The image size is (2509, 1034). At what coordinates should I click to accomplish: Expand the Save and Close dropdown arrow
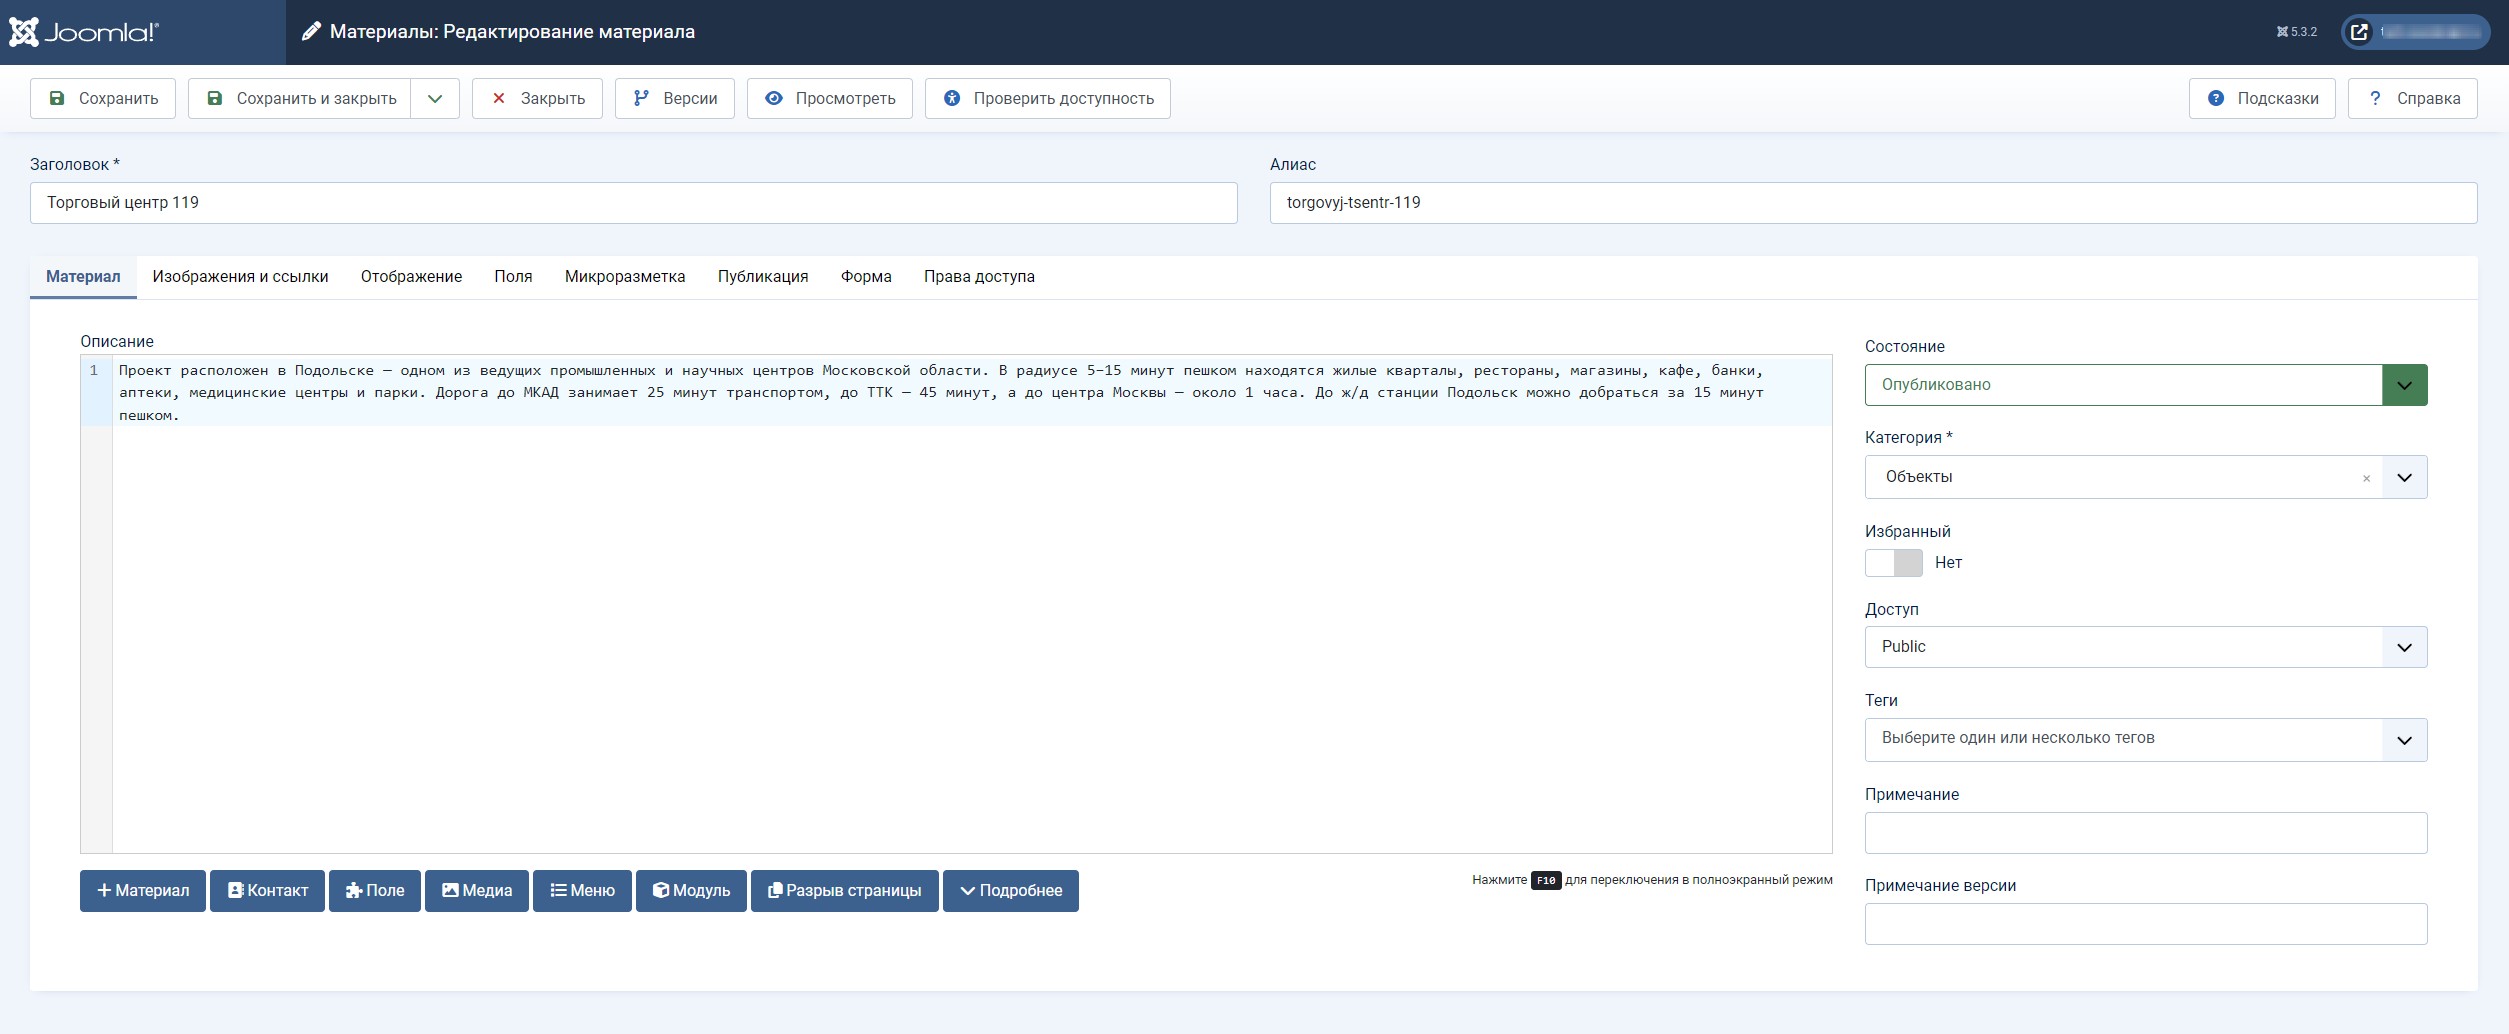pyautogui.click(x=435, y=98)
